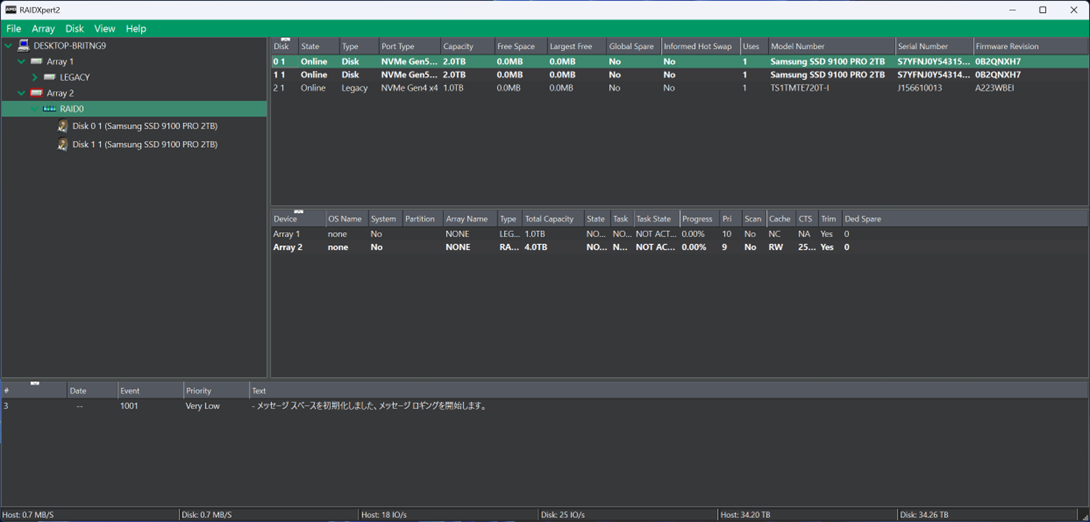Click the Disk 0 1 disk icon
Viewport: 1090px width, 522px height.
tap(63, 127)
